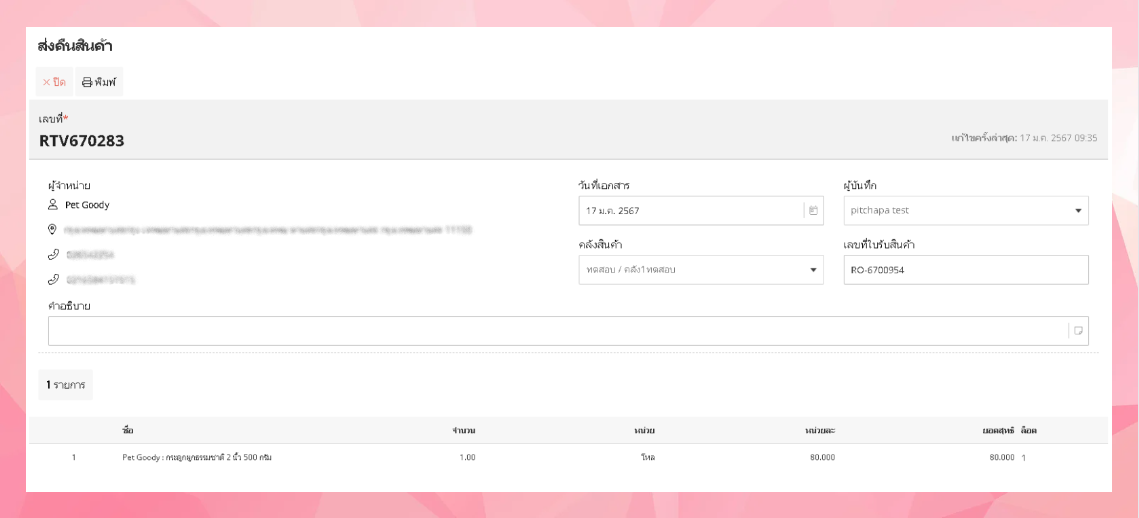This screenshot has width=1139, height=518.
Task: Expand the คลังสินค้า warehouse dropdown
Action: pos(812,270)
